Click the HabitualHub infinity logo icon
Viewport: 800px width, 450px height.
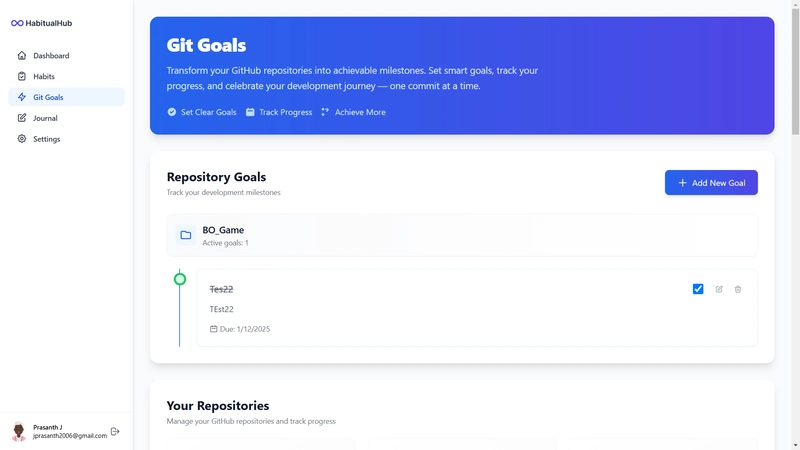pyautogui.click(x=17, y=23)
